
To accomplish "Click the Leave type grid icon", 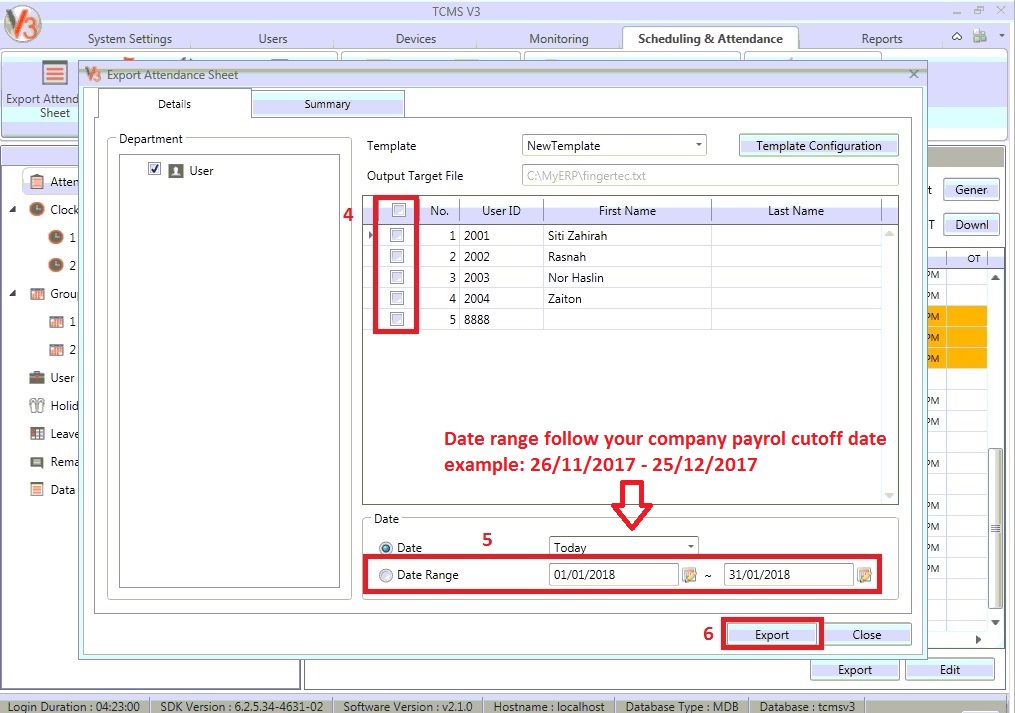I will [37, 434].
